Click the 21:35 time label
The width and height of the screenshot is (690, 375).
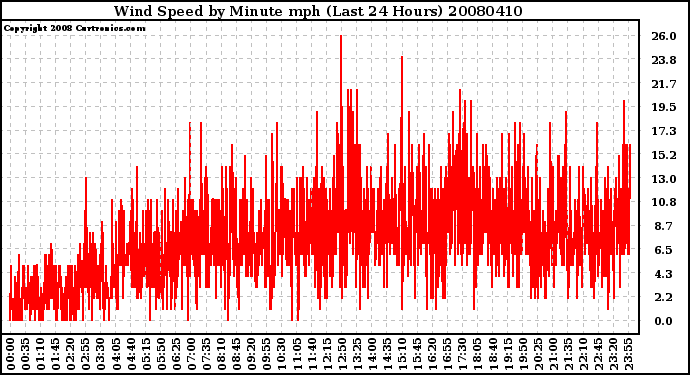click(568, 354)
